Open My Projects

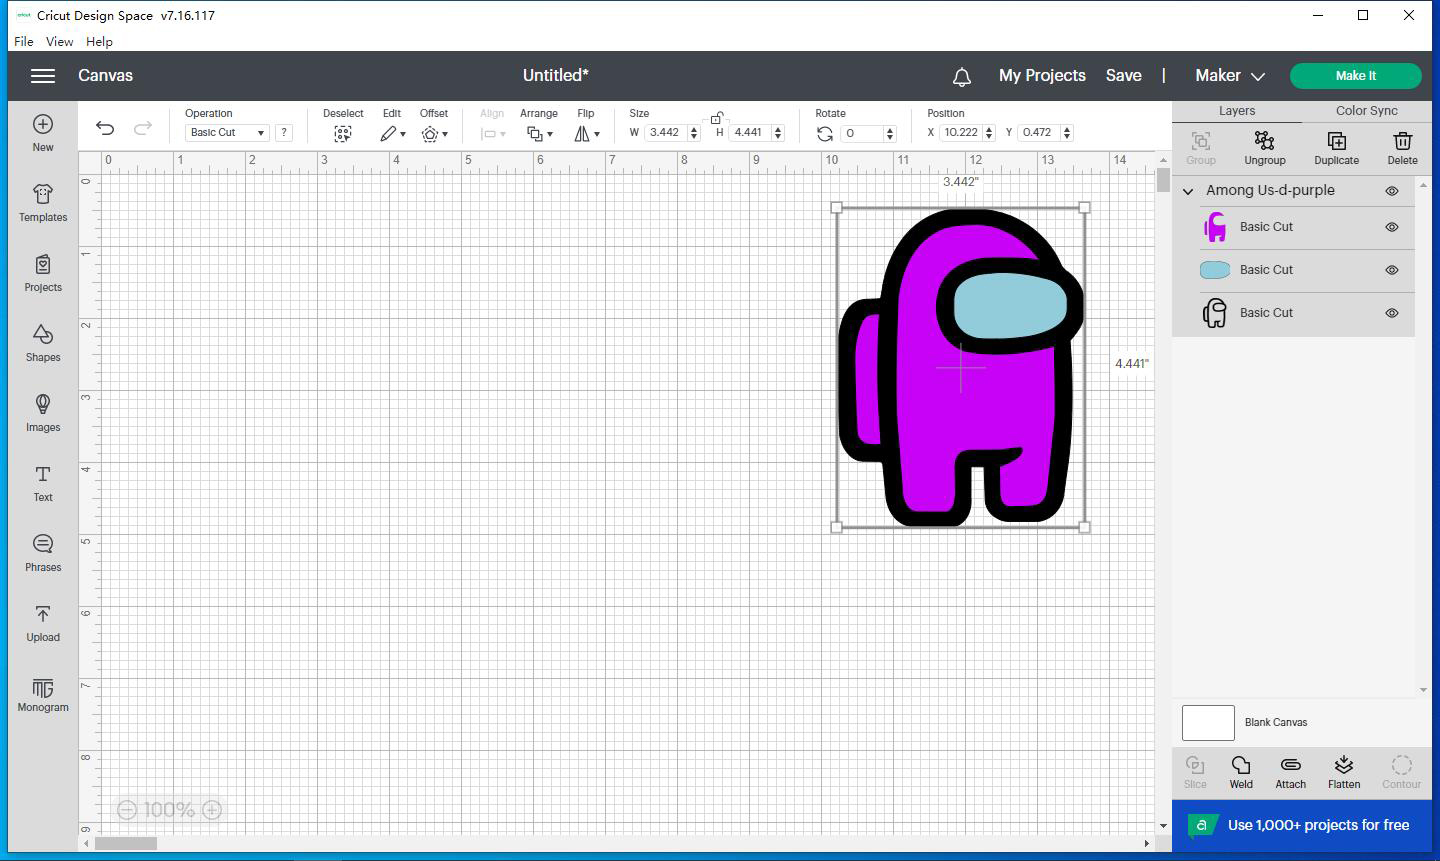click(x=1042, y=76)
